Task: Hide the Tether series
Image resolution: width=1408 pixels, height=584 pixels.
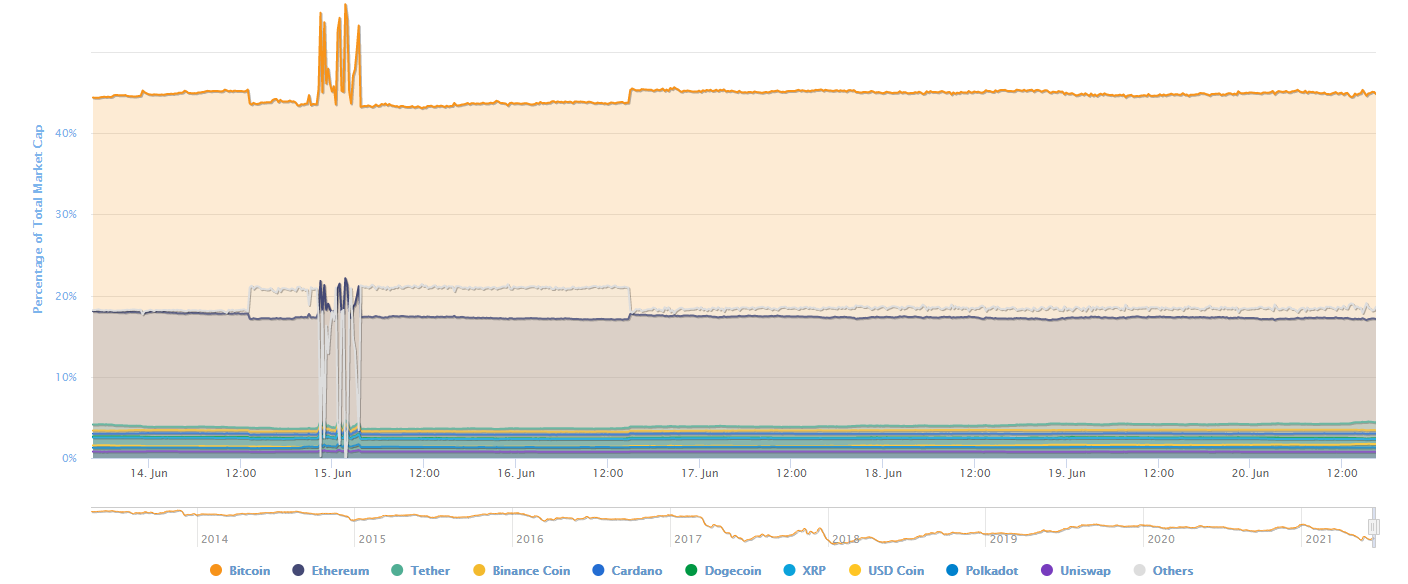Action: tap(420, 571)
